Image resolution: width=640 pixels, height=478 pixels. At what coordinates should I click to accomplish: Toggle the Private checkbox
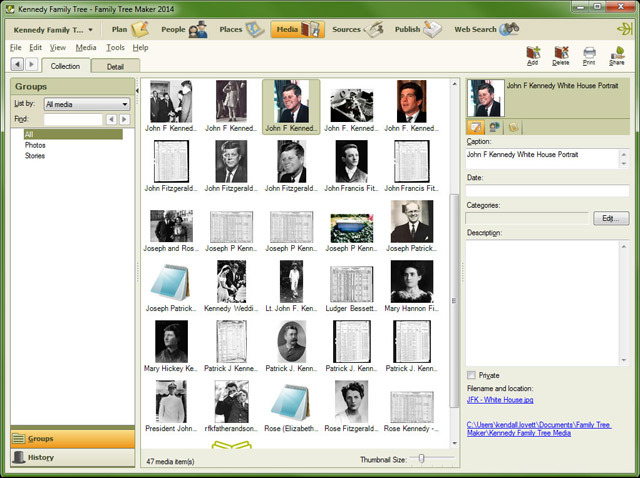click(x=471, y=375)
